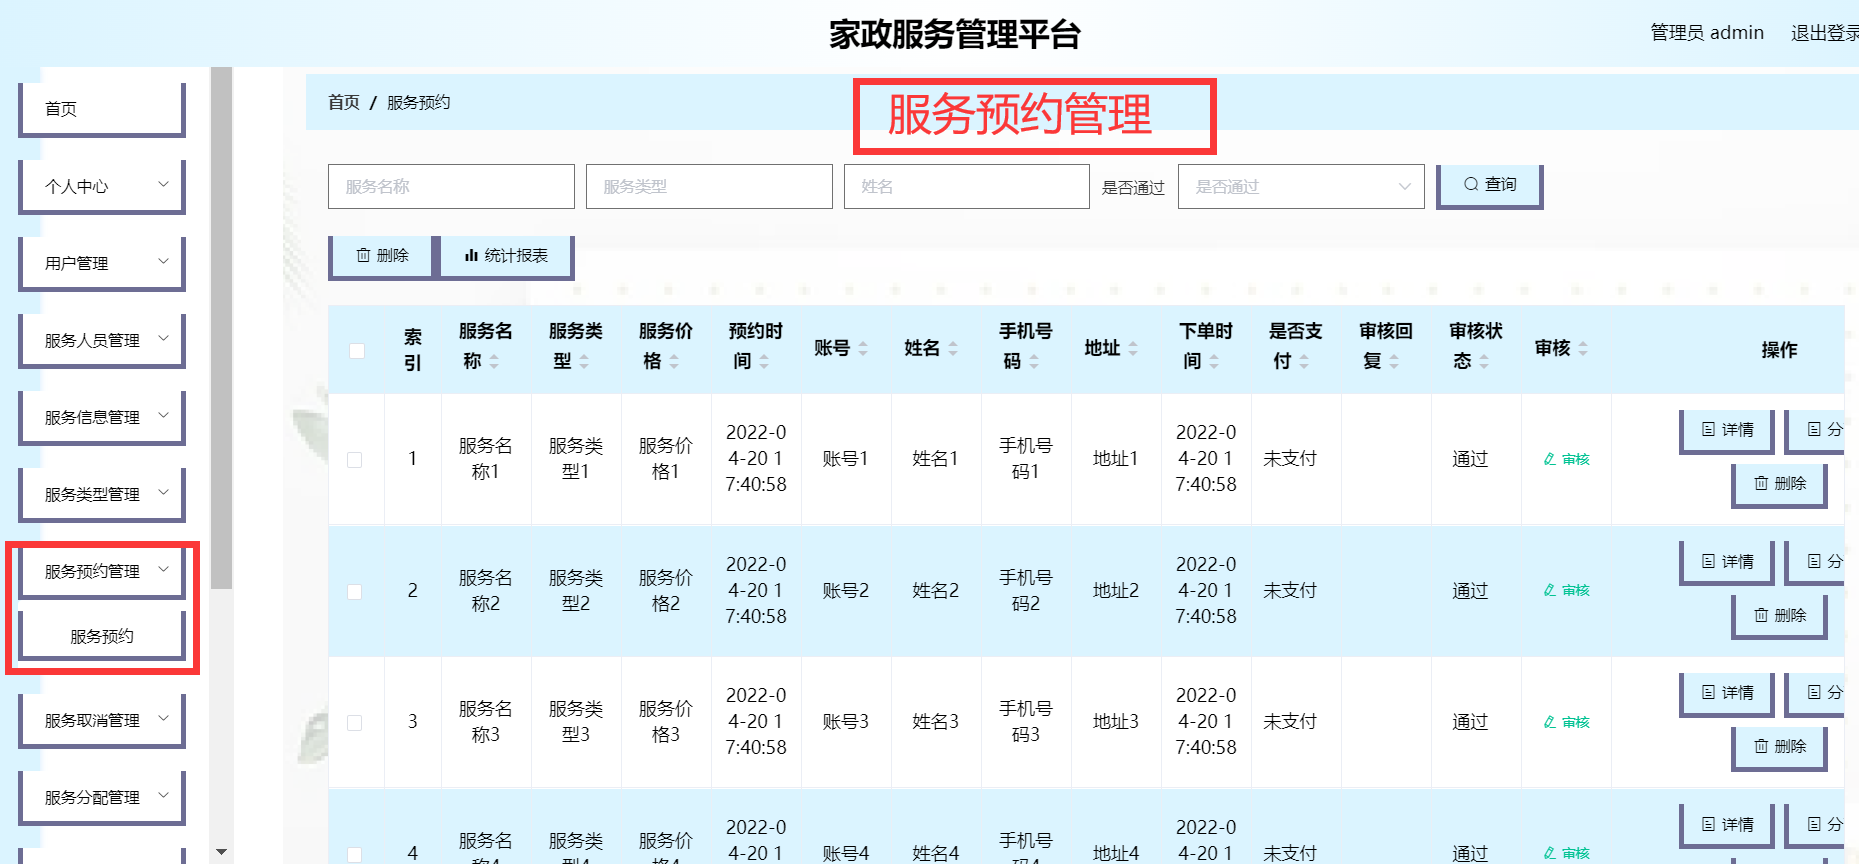Click 服务预约 in the breadcrumb
The width and height of the screenshot is (1859, 864).
pos(418,102)
